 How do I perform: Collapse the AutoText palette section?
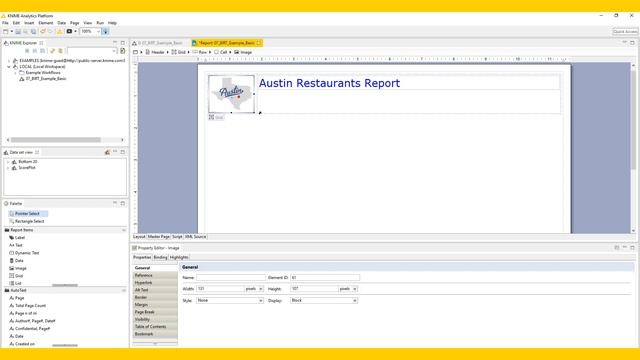pyautogui.click(x=124, y=290)
